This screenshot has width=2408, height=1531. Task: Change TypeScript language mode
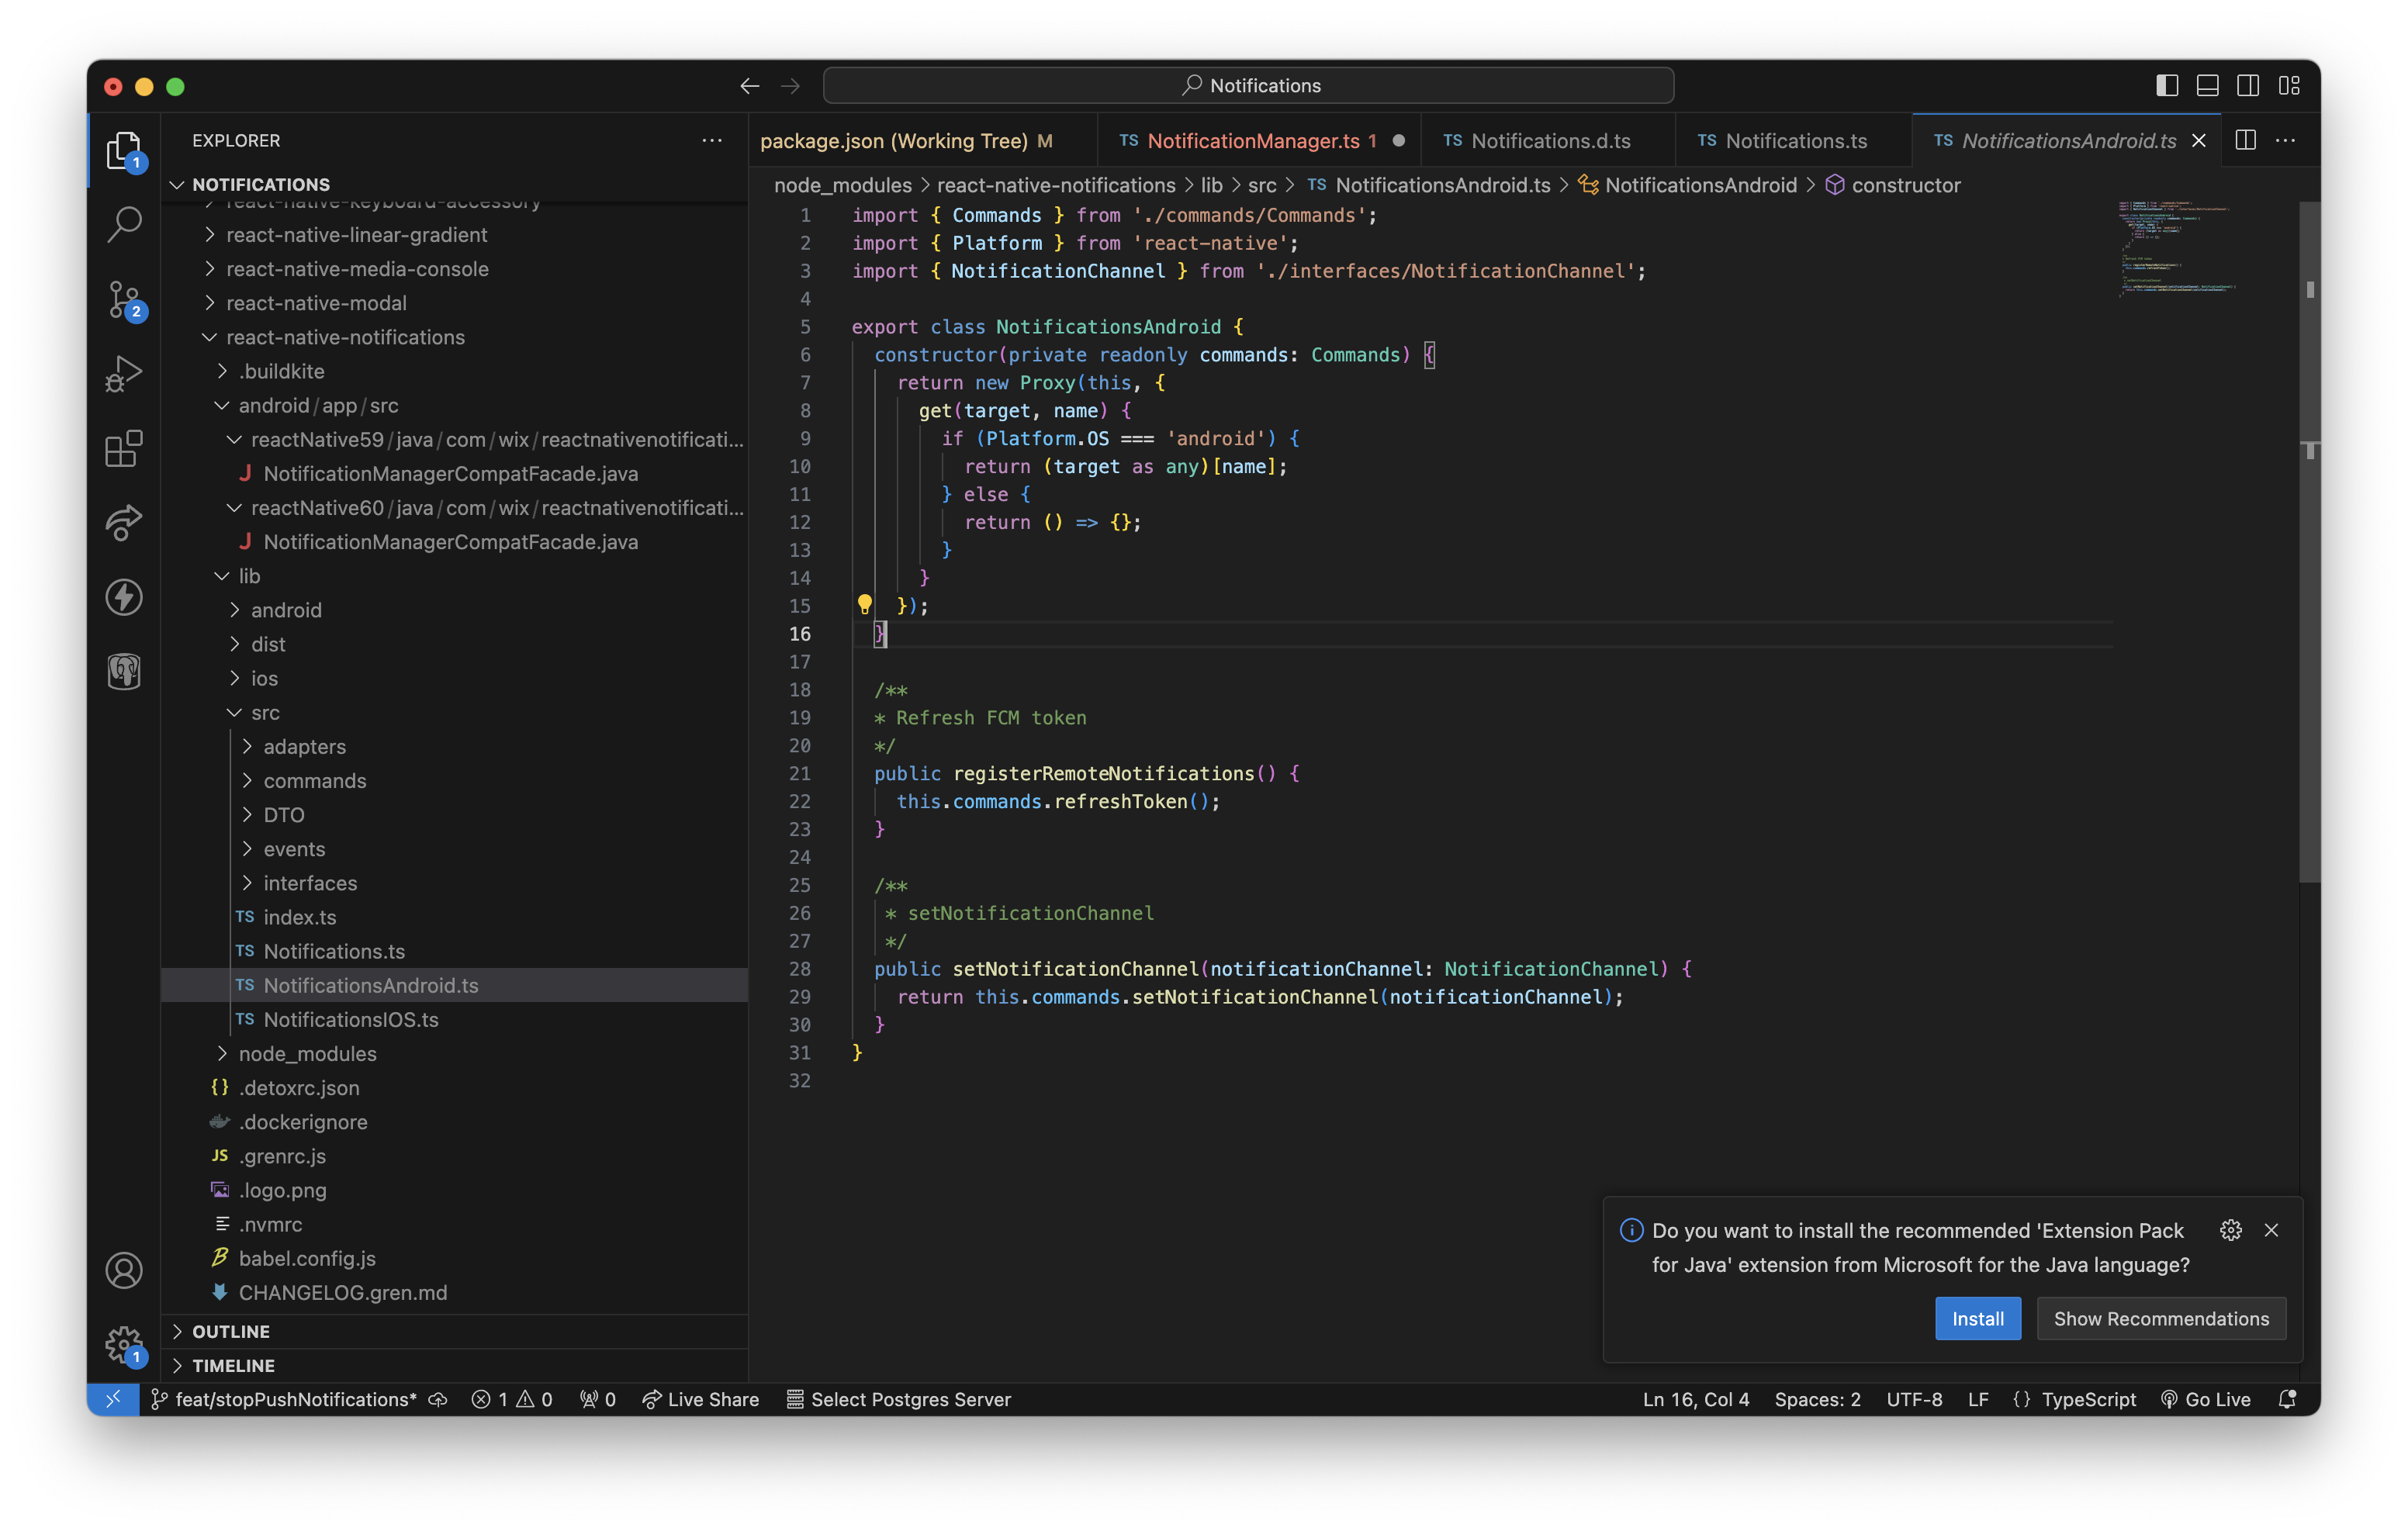(x=2088, y=1399)
